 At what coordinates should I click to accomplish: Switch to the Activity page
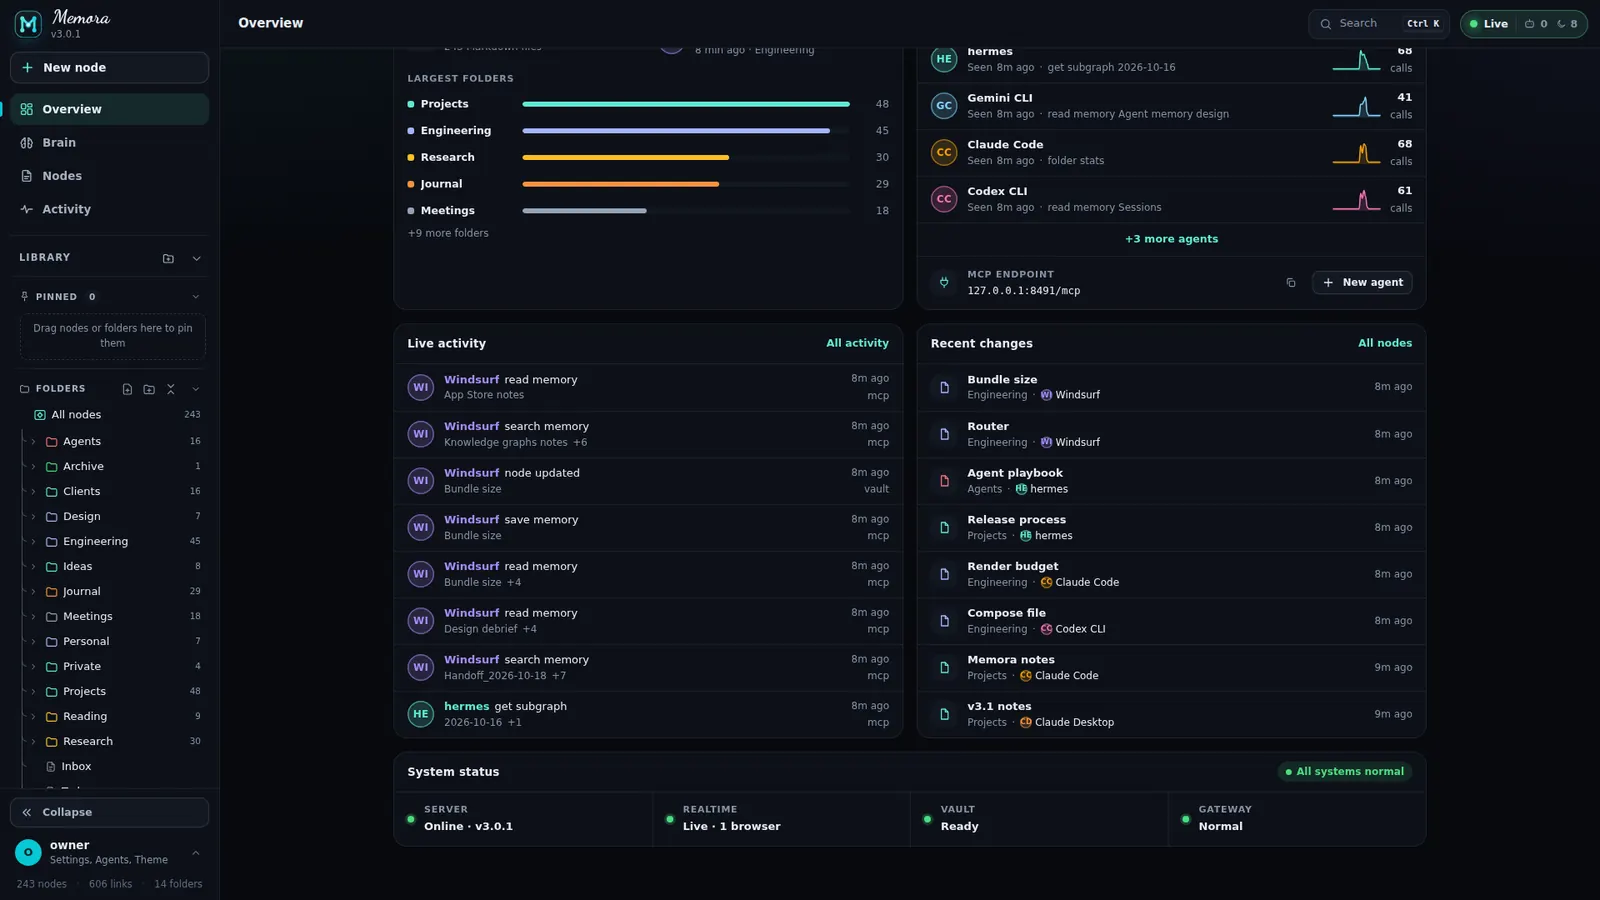click(110, 209)
